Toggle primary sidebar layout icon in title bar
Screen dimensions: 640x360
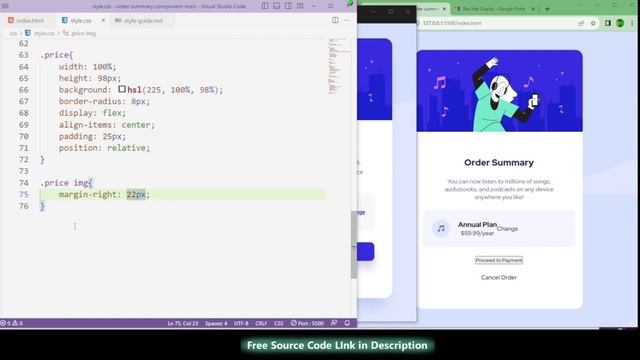(265, 6)
